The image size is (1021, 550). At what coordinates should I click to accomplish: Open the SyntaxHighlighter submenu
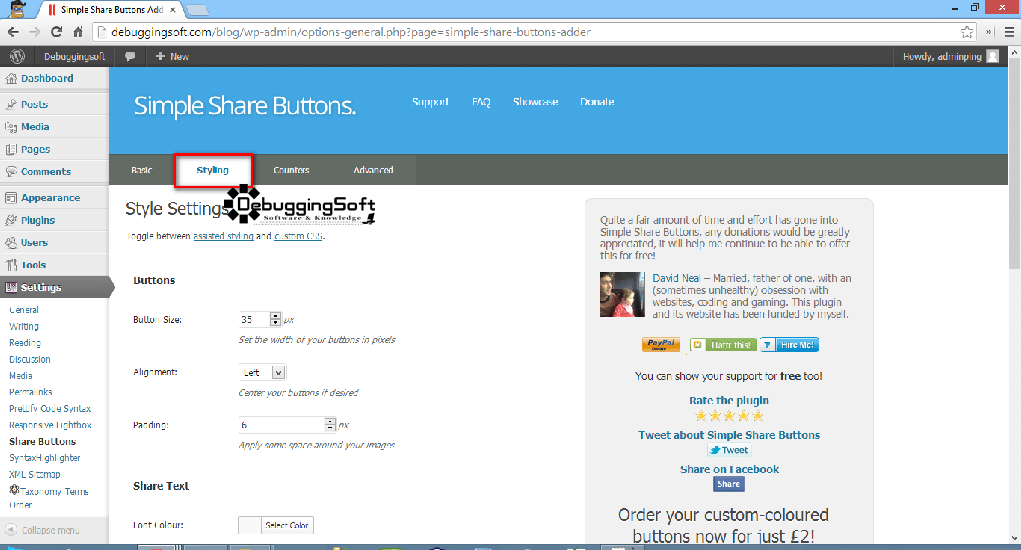click(45, 458)
